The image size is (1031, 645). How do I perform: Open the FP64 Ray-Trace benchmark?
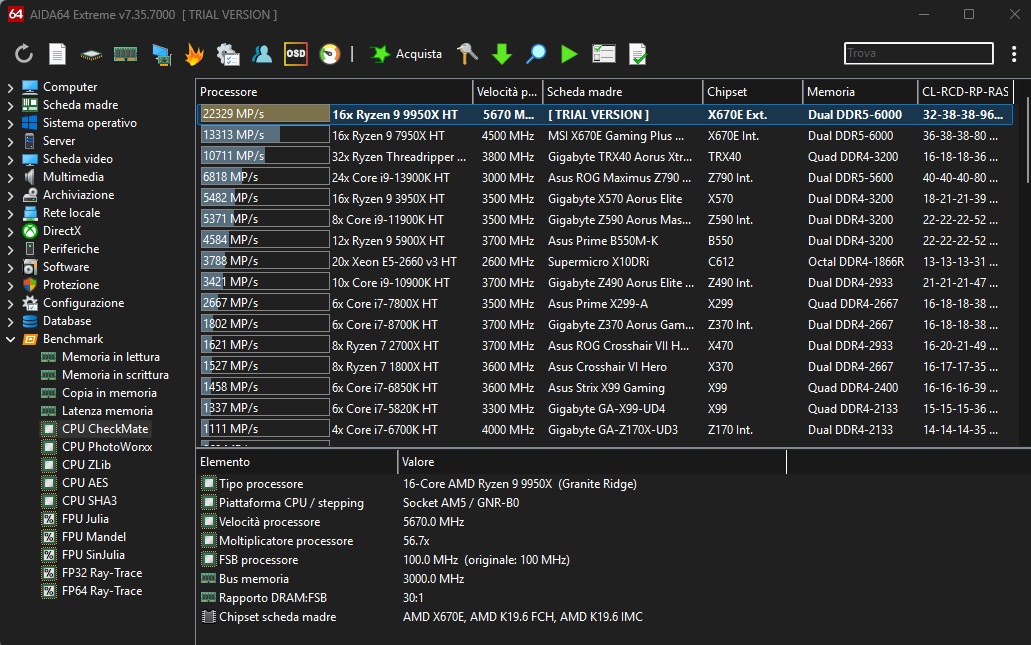click(x=102, y=591)
